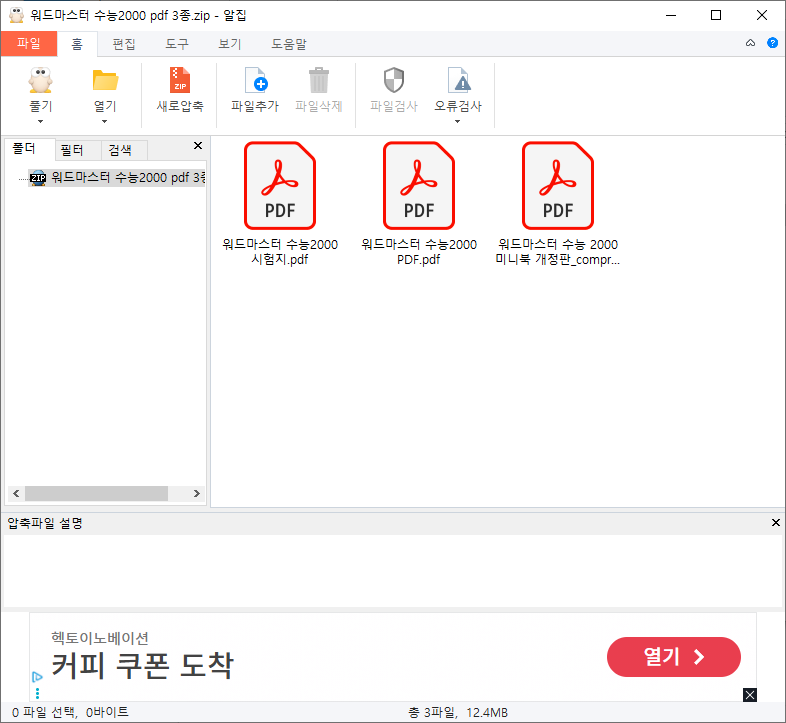Click the 파일추가 icon
The image size is (786, 723).
256,80
